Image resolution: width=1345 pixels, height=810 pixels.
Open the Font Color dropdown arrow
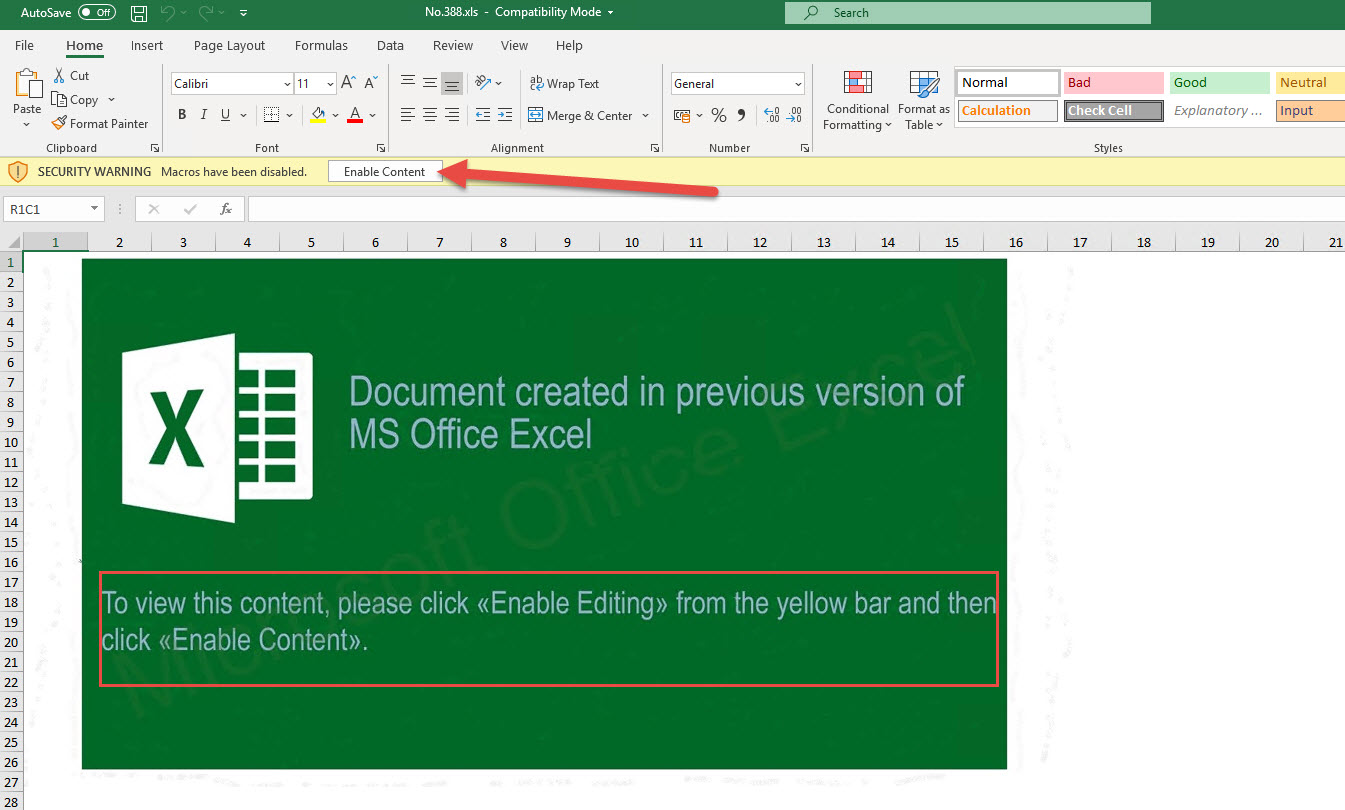372,116
